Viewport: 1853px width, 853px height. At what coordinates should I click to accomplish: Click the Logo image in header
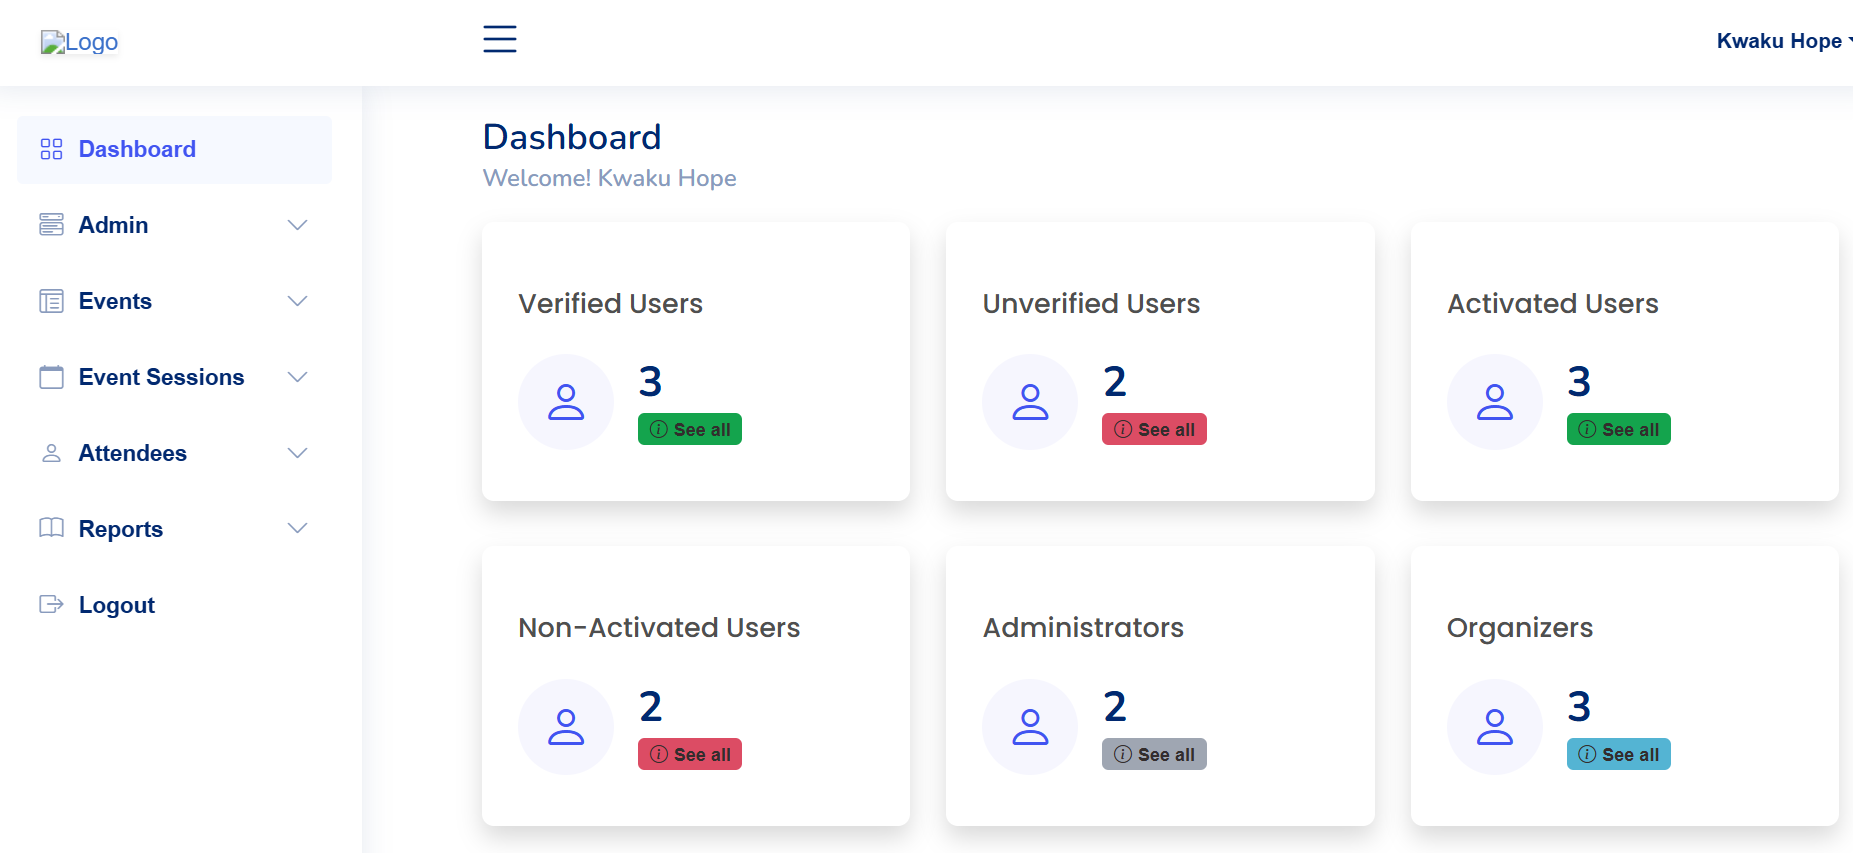[79, 42]
